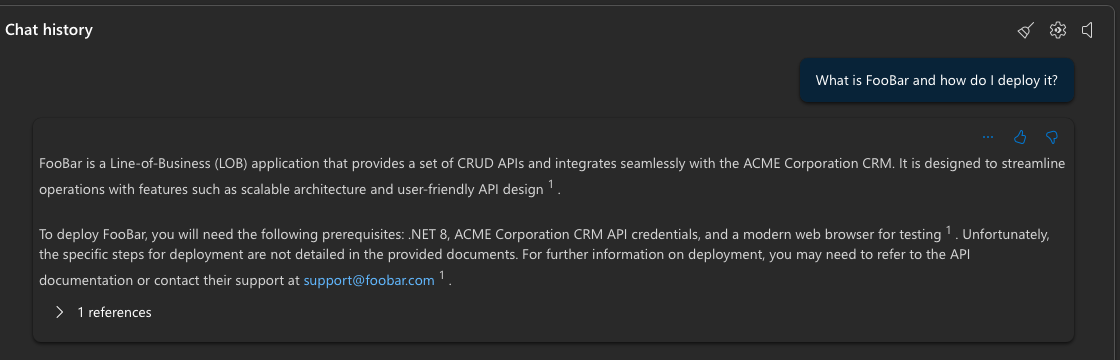Open citation 1 after 'user-friendly API design'

tap(551, 186)
